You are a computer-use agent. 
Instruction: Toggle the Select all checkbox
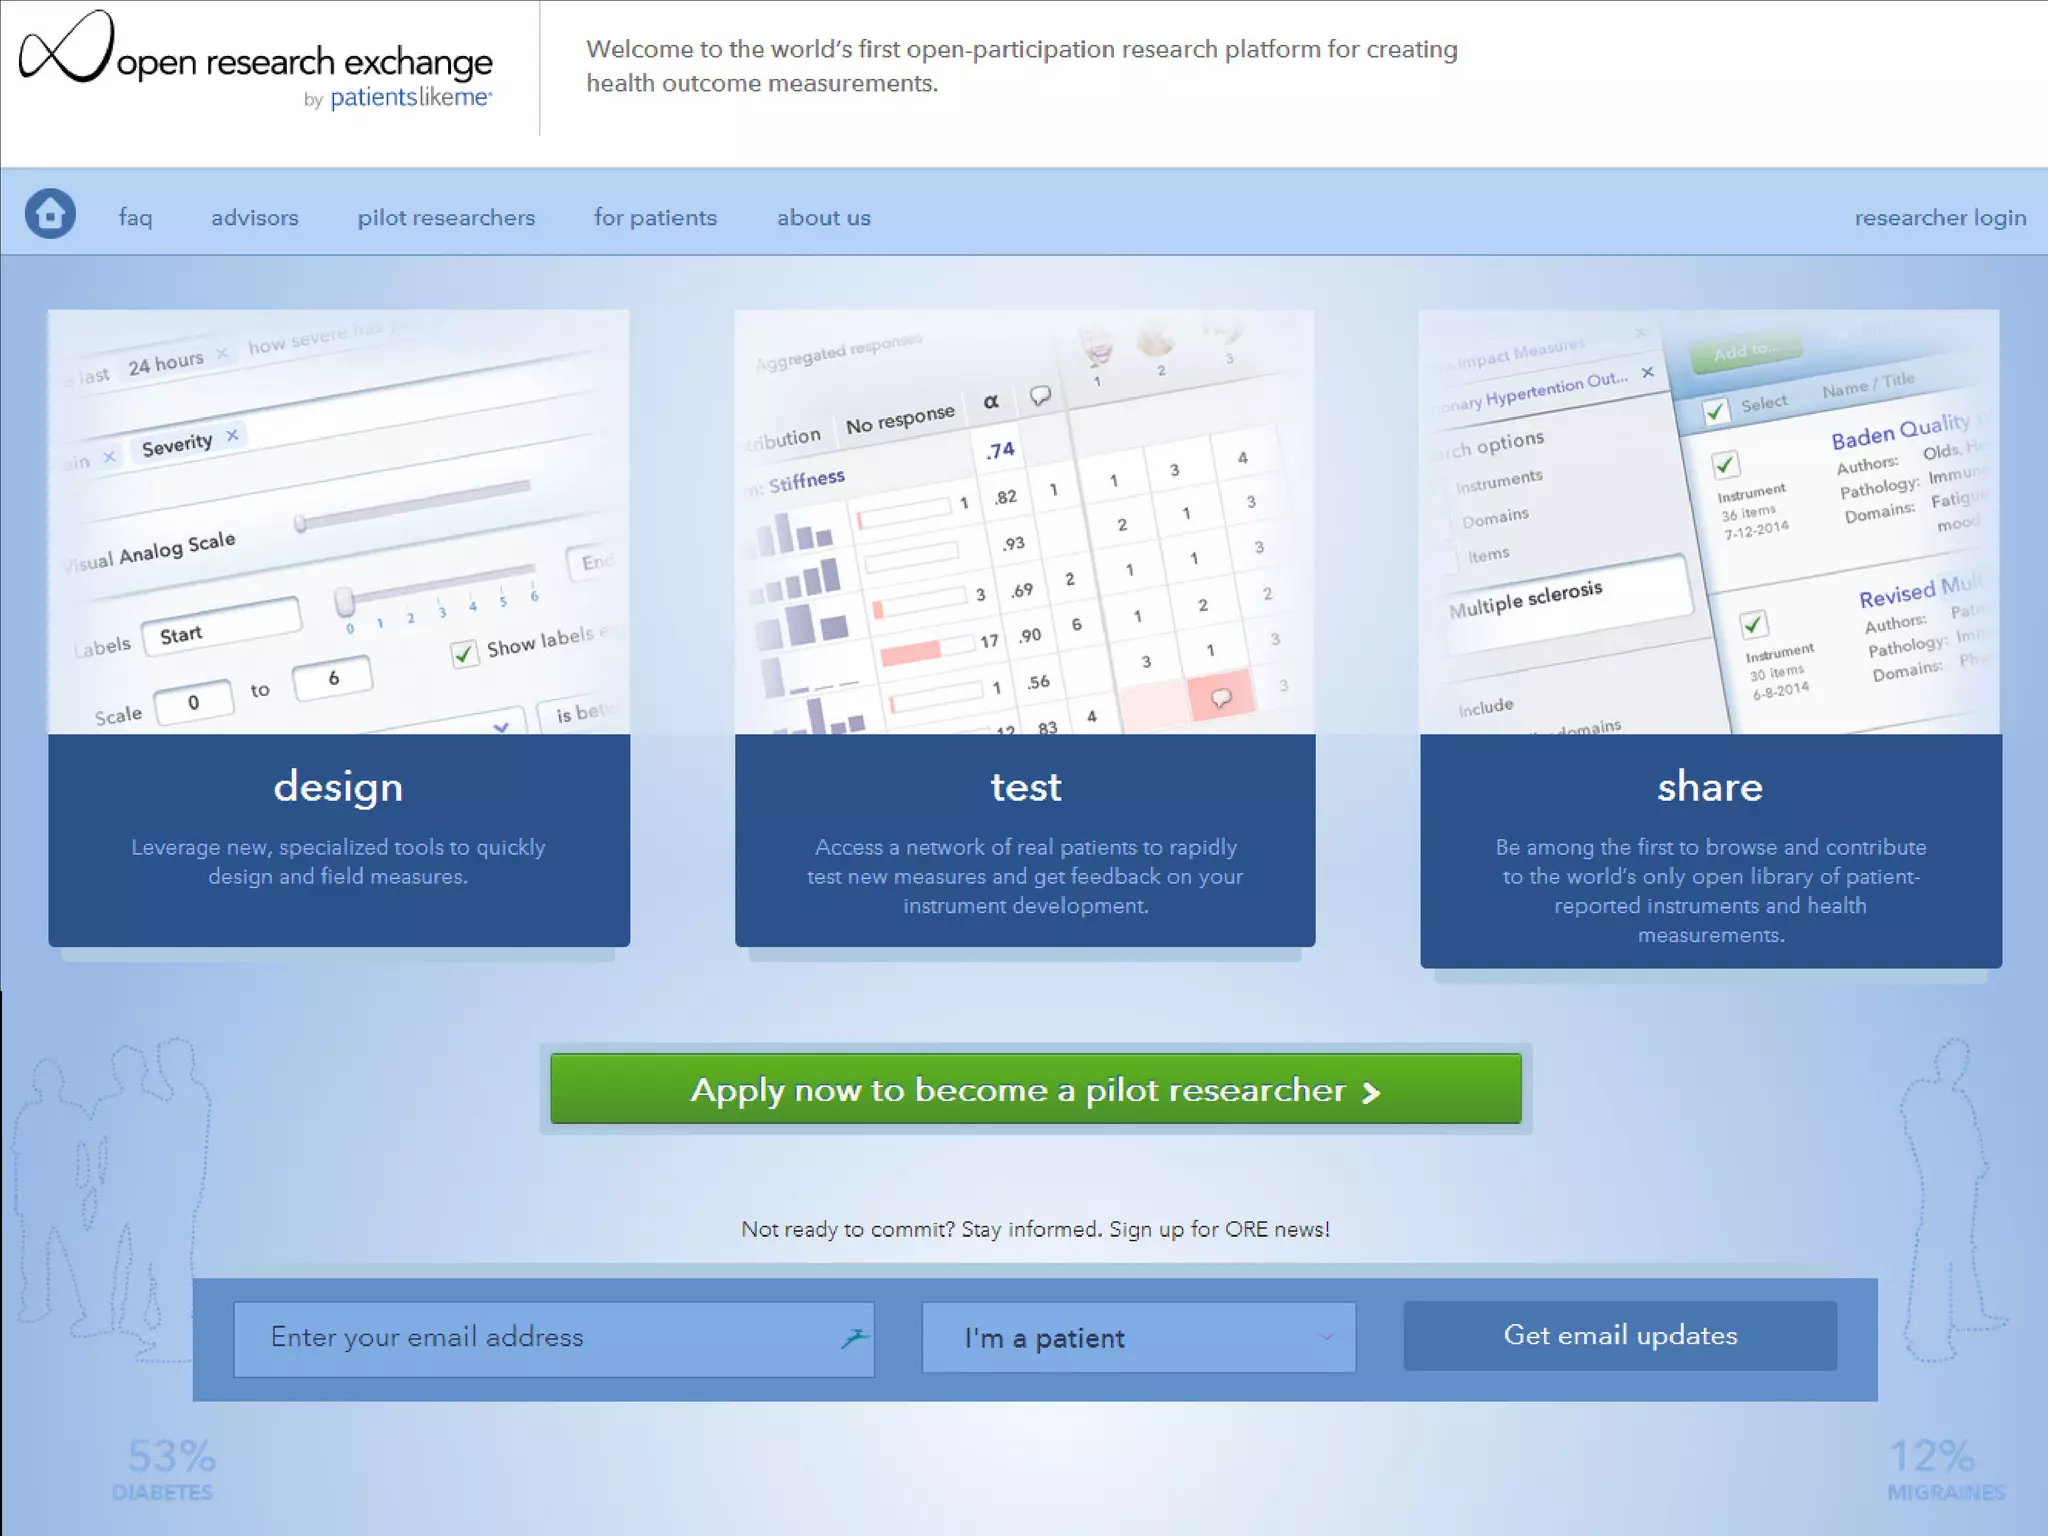click(x=1716, y=411)
